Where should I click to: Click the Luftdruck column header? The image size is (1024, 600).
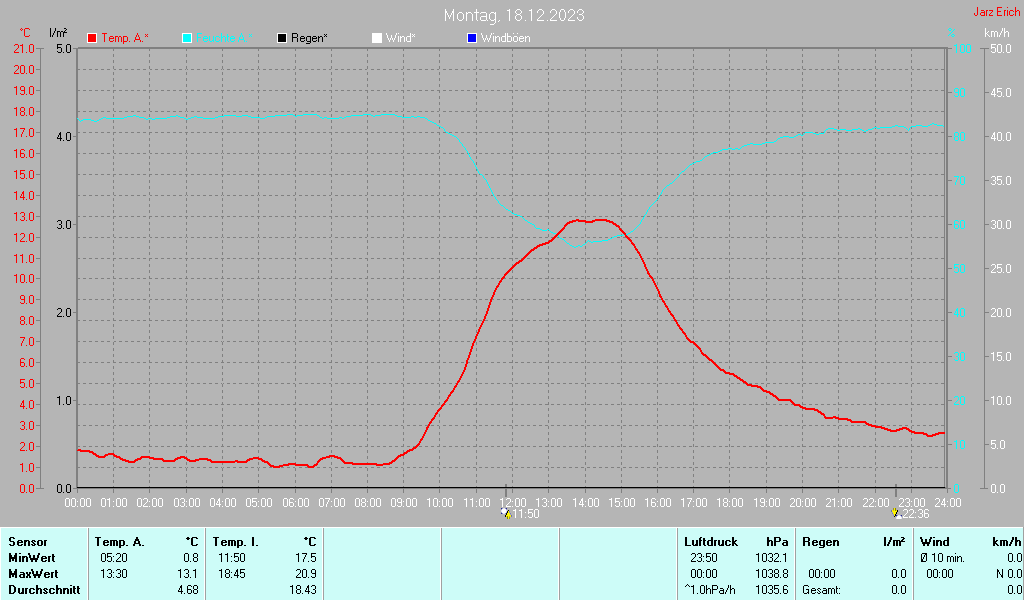click(x=710, y=541)
